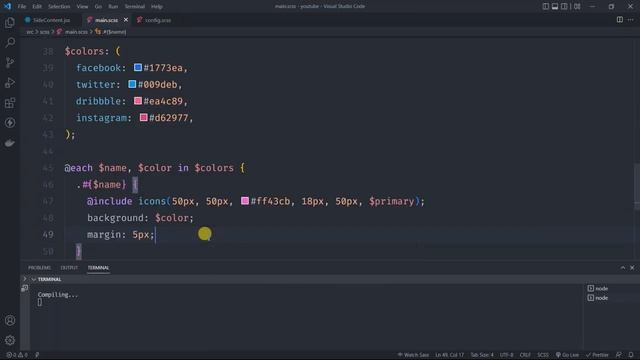Open the Terminal menu
This screenshot has width=640, height=360.
135,7
